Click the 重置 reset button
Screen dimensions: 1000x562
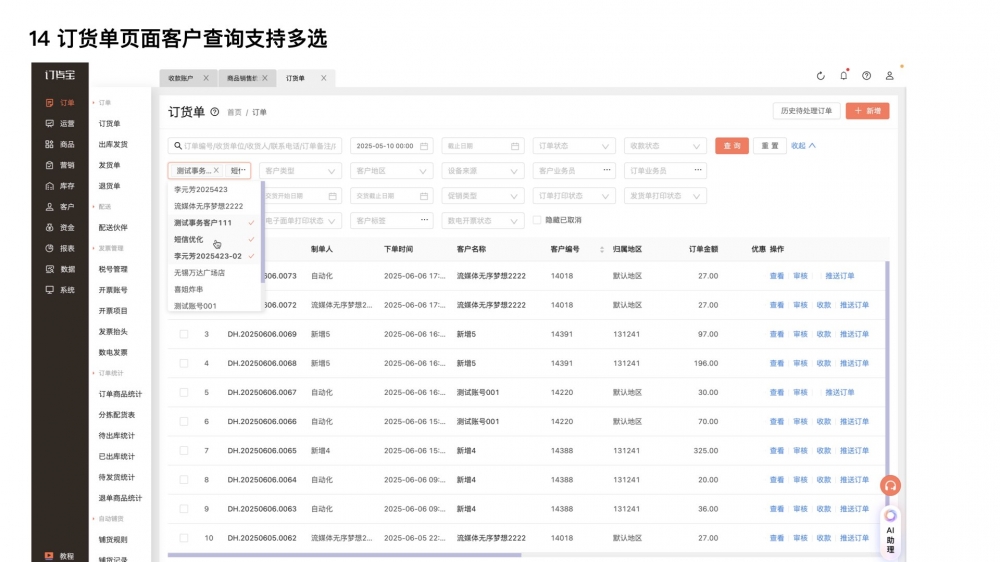769,146
